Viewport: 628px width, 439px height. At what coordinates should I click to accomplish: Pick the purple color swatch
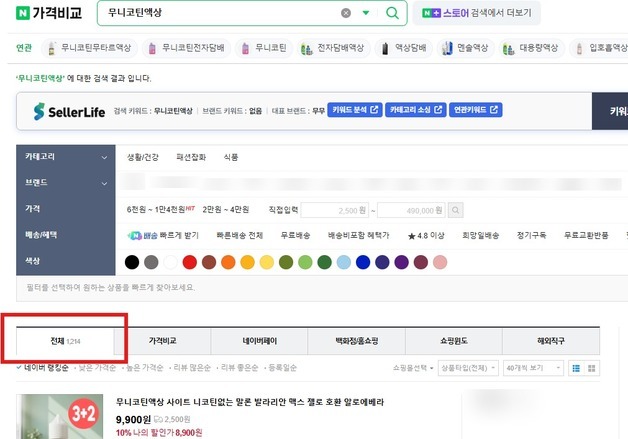[x=401, y=262]
